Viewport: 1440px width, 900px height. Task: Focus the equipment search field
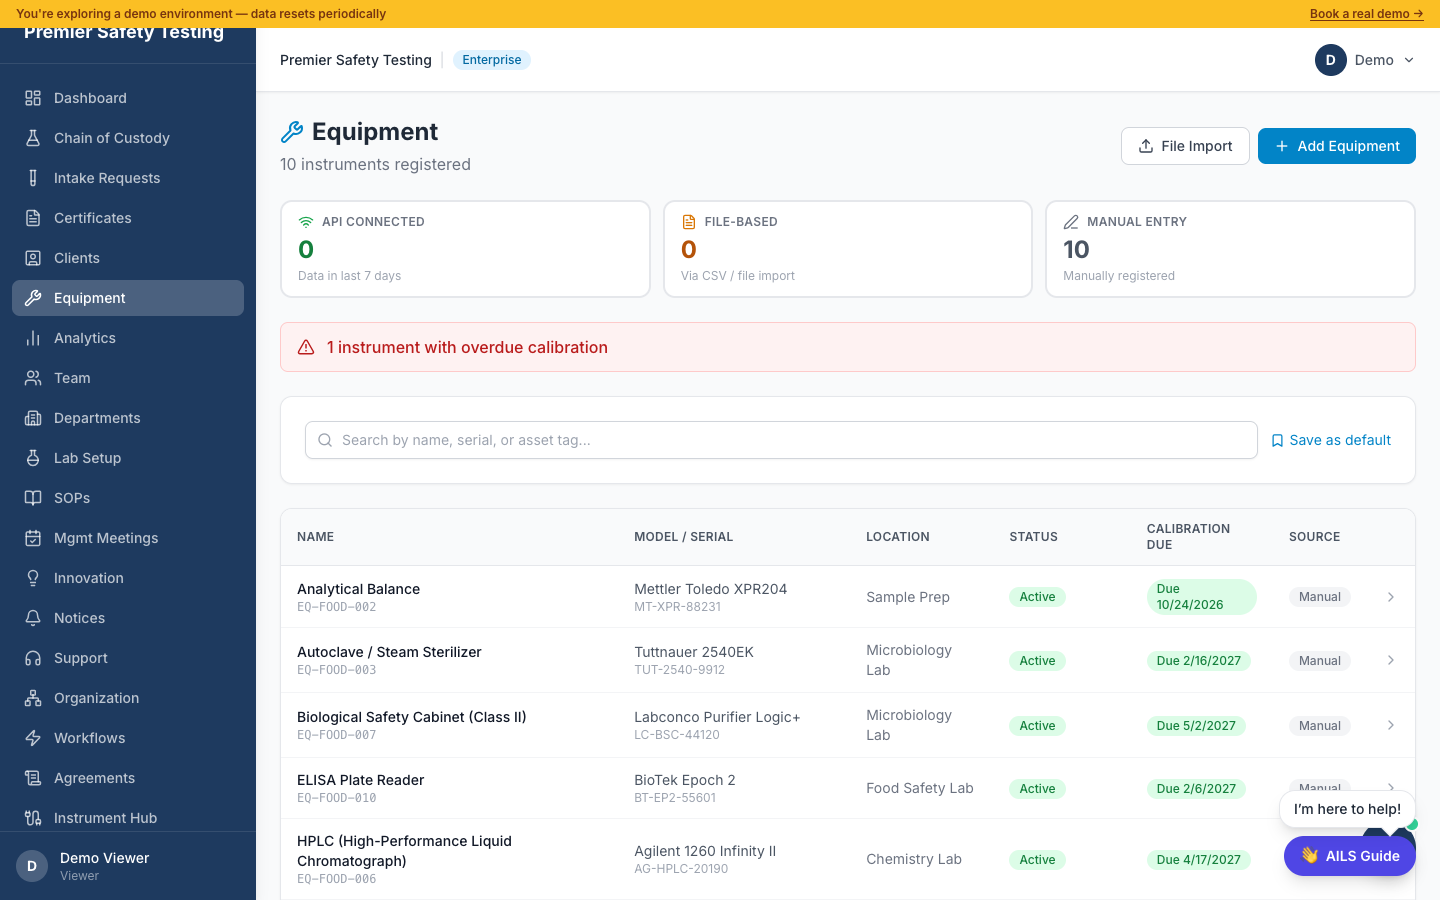781,440
